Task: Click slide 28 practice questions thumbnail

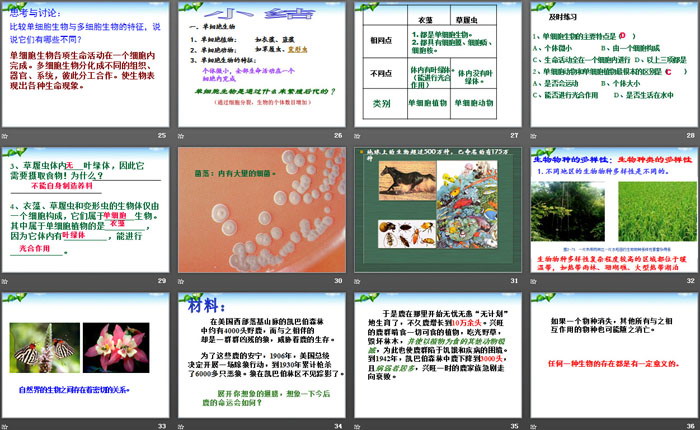Action: (x=612, y=63)
